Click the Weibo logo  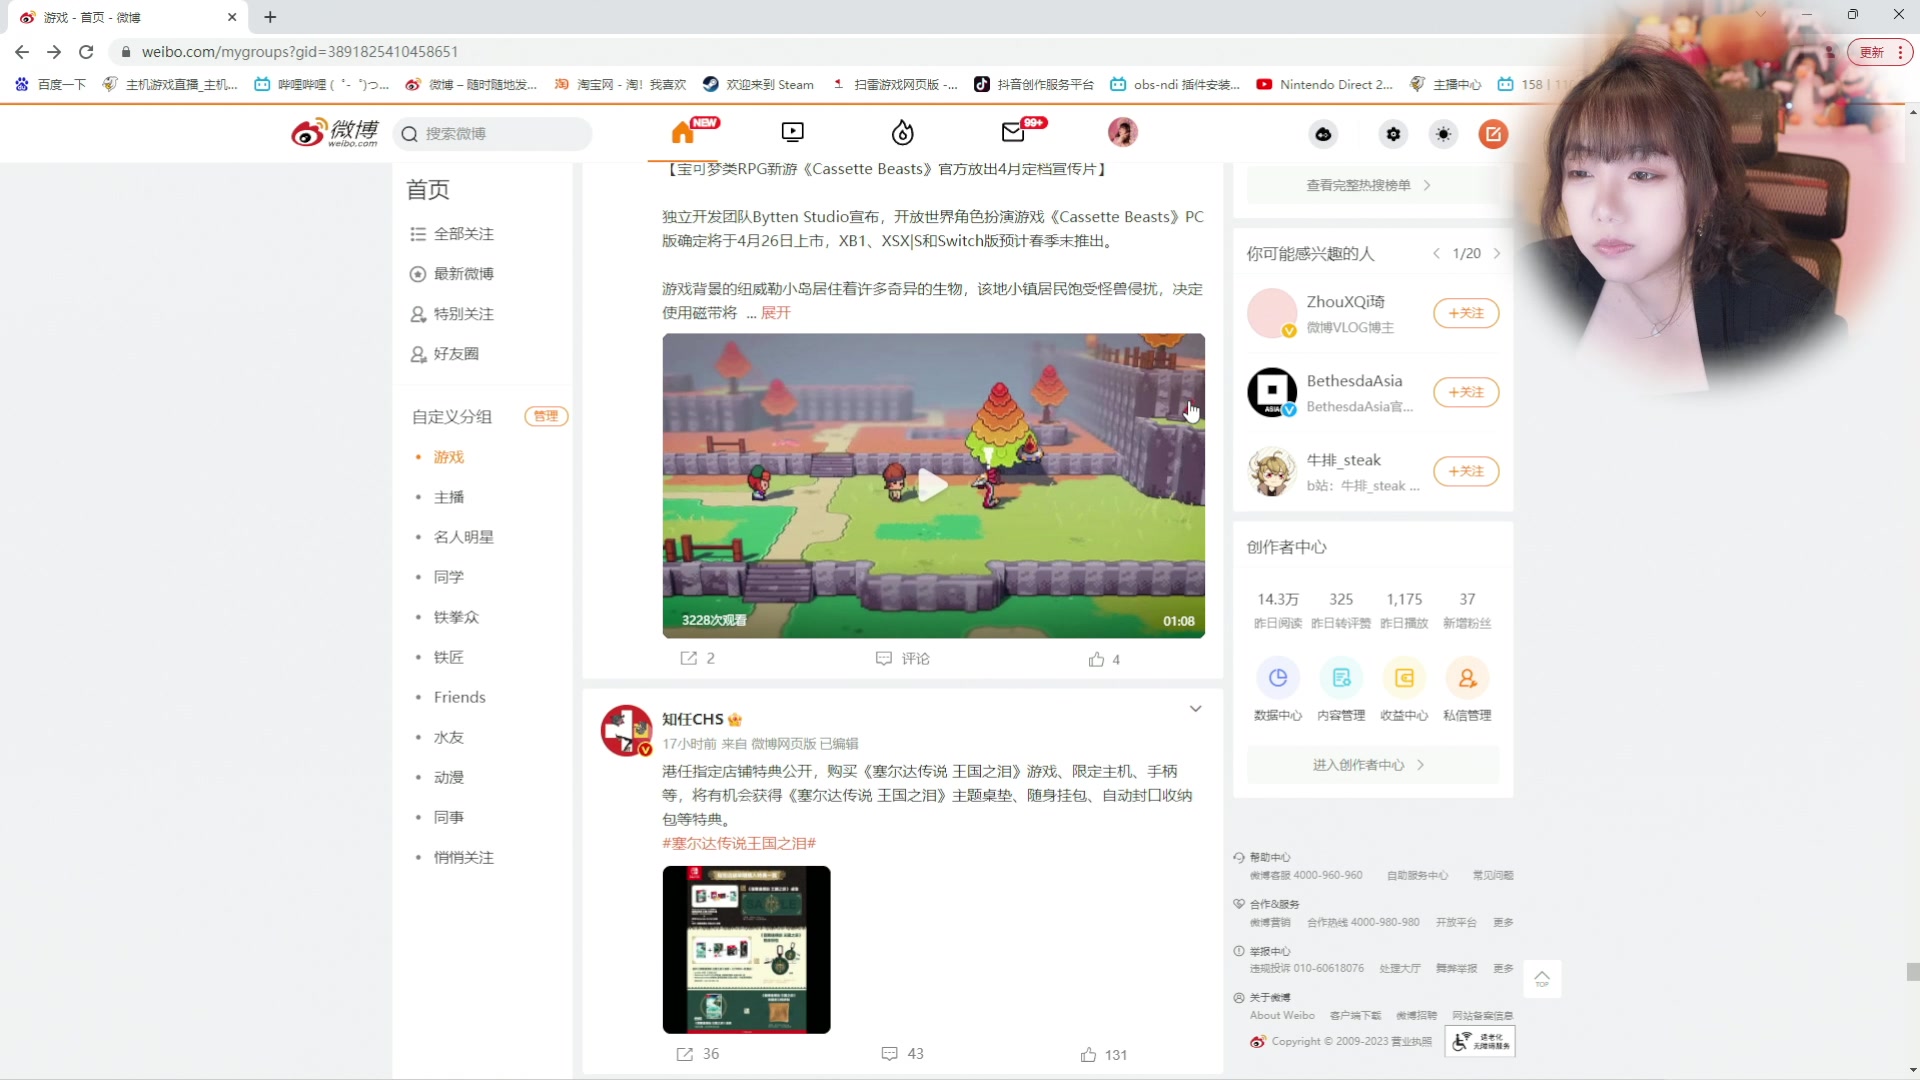[335, 133]
